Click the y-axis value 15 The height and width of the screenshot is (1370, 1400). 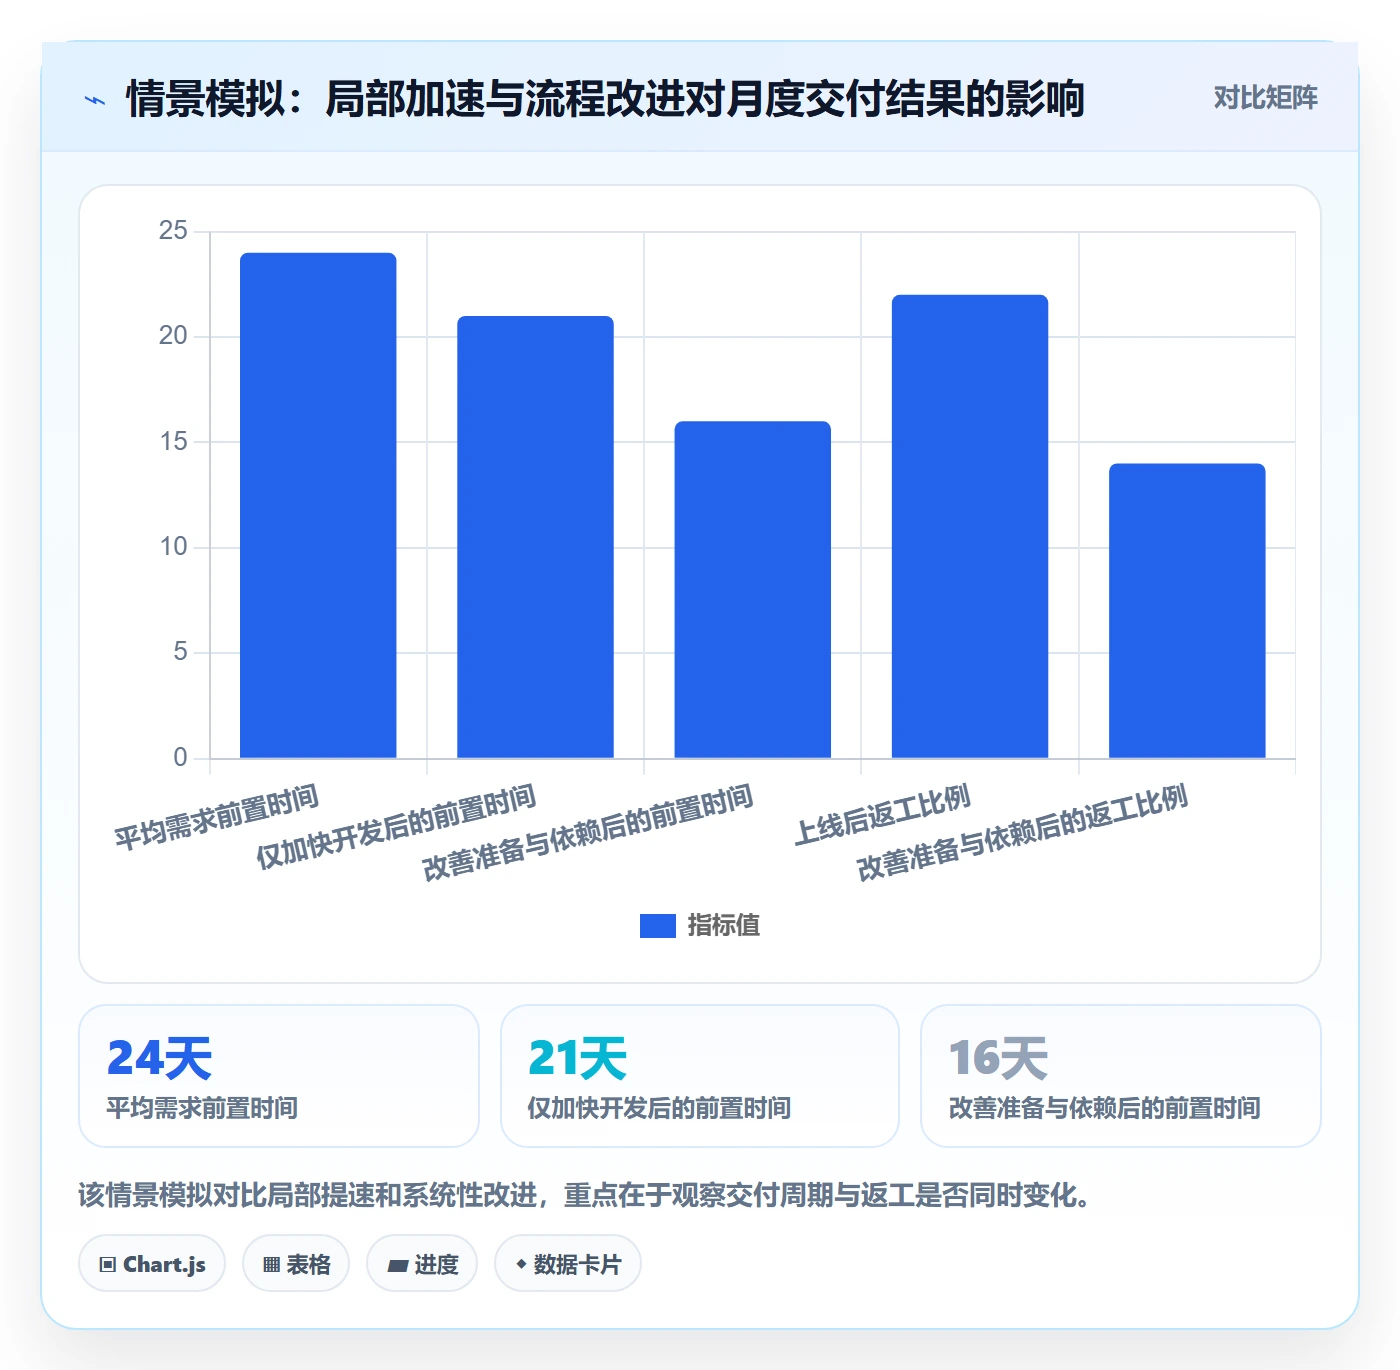tap(173, 442)
